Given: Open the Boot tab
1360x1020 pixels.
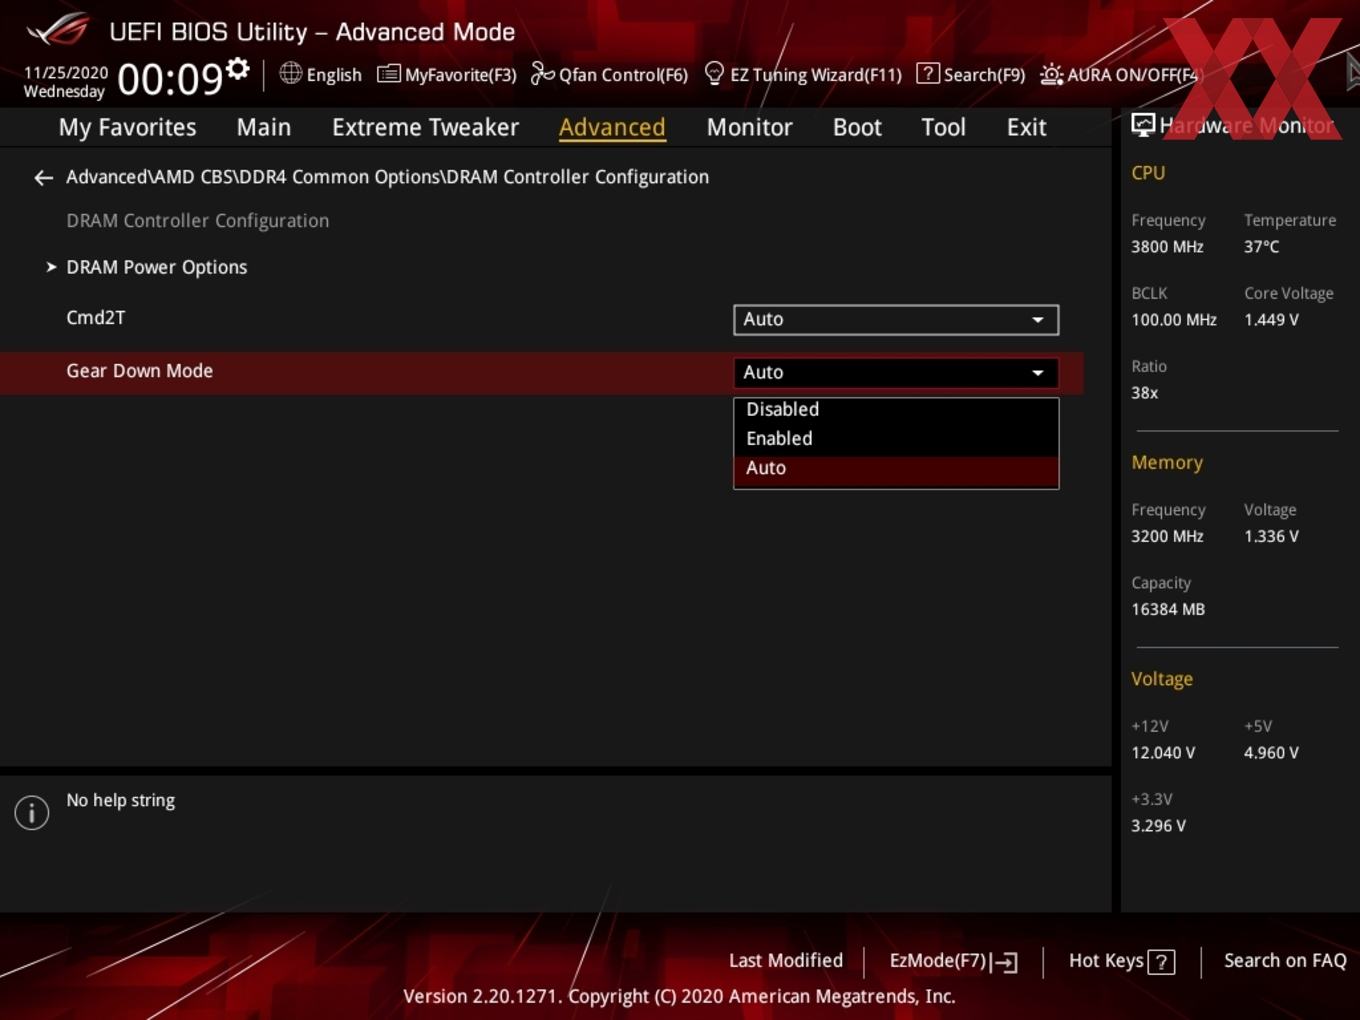Looking at the screenshot, I should tap(857, 127).
